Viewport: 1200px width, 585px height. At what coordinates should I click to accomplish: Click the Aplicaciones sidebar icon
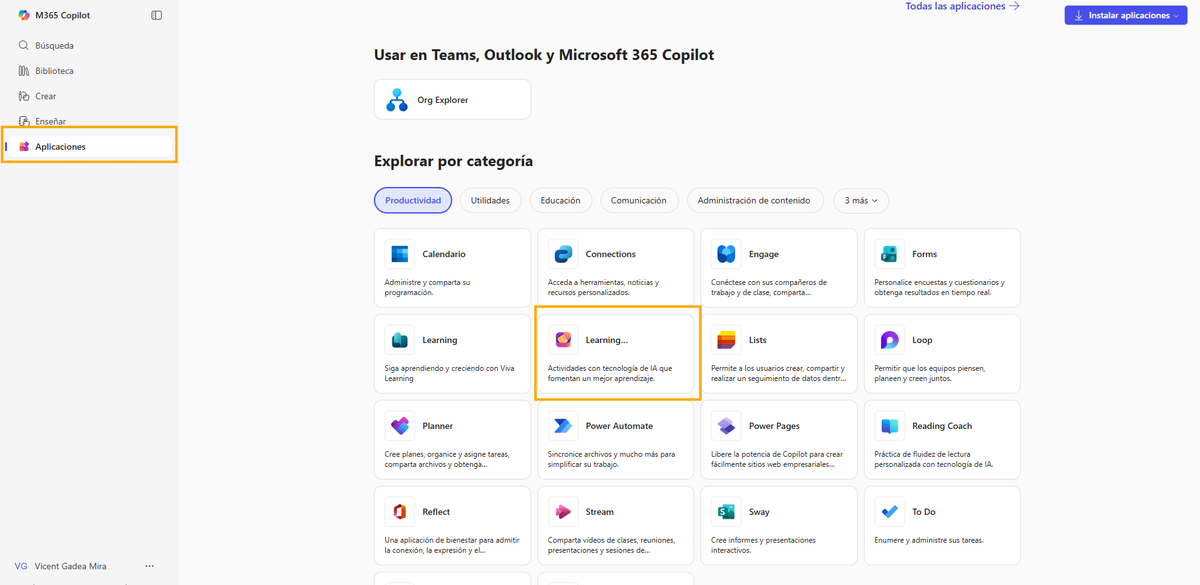[x=24, y=147]
